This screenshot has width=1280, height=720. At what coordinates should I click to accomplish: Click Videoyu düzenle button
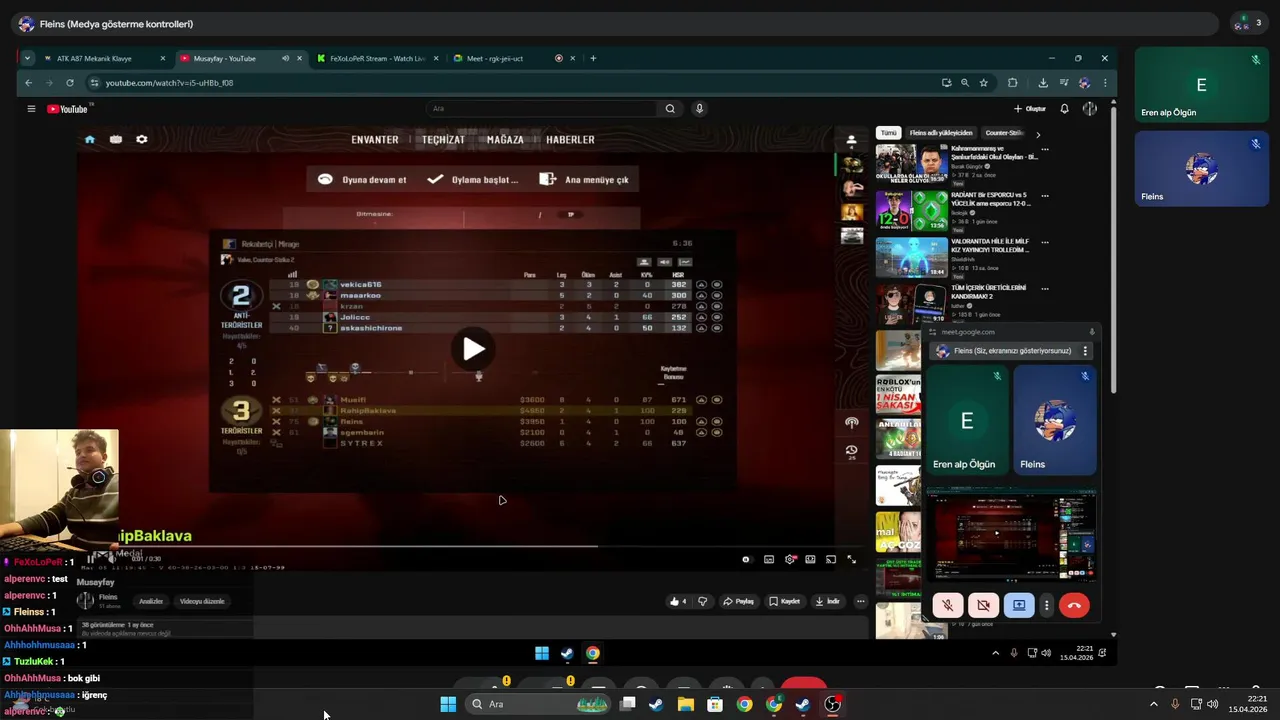202,601
